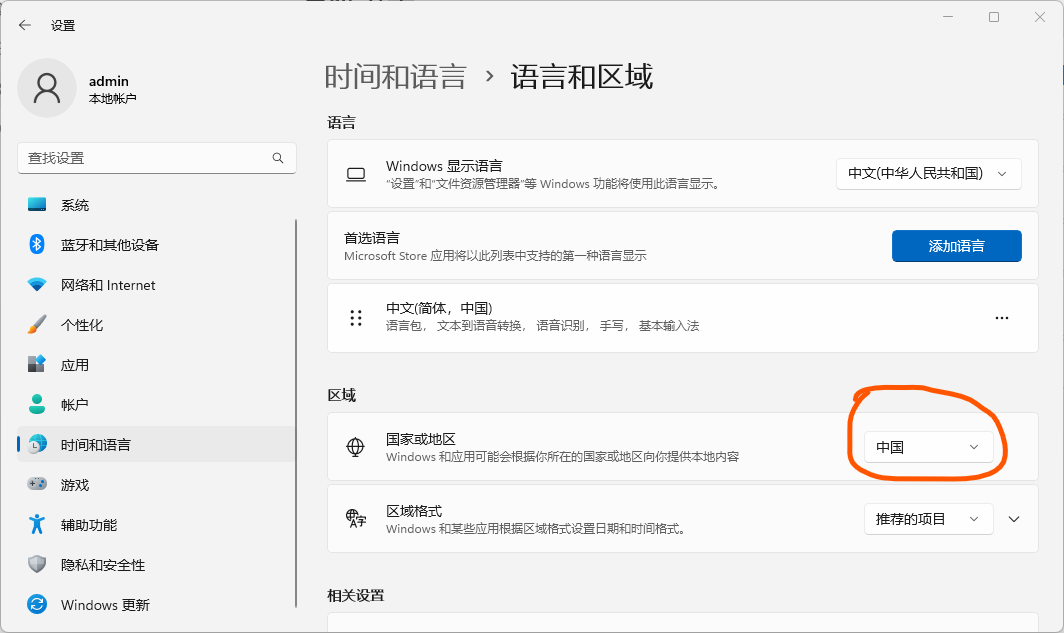Viewport: 1064px width, 633px height.
Task: Click the 游戏 controller icon
Action: 37,484
